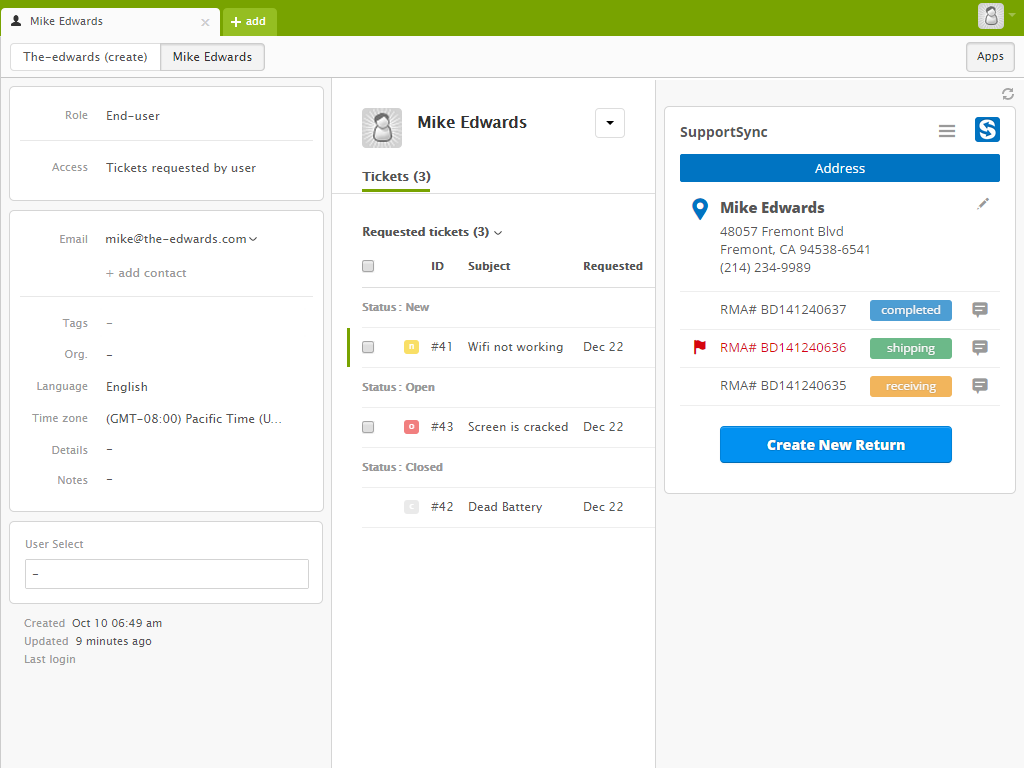
Task: Open comments for RMA# BD141240636
Action: click(980, 348)
